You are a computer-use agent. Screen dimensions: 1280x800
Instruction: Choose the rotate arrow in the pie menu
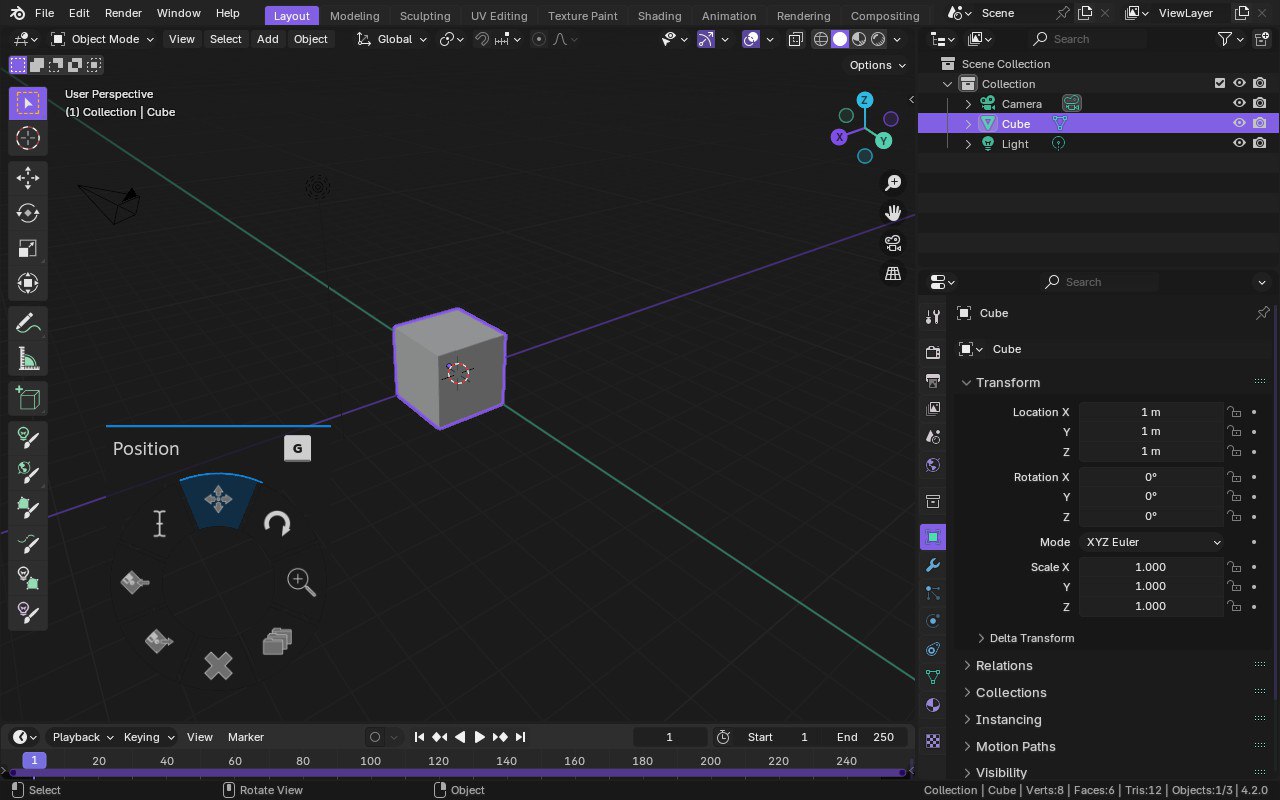tap(277, 523)
